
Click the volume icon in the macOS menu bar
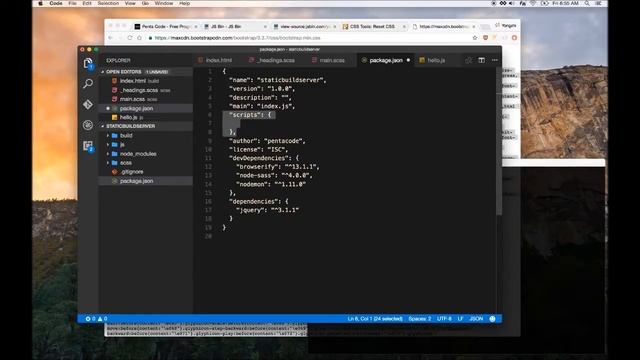click(x=512, y=3)
